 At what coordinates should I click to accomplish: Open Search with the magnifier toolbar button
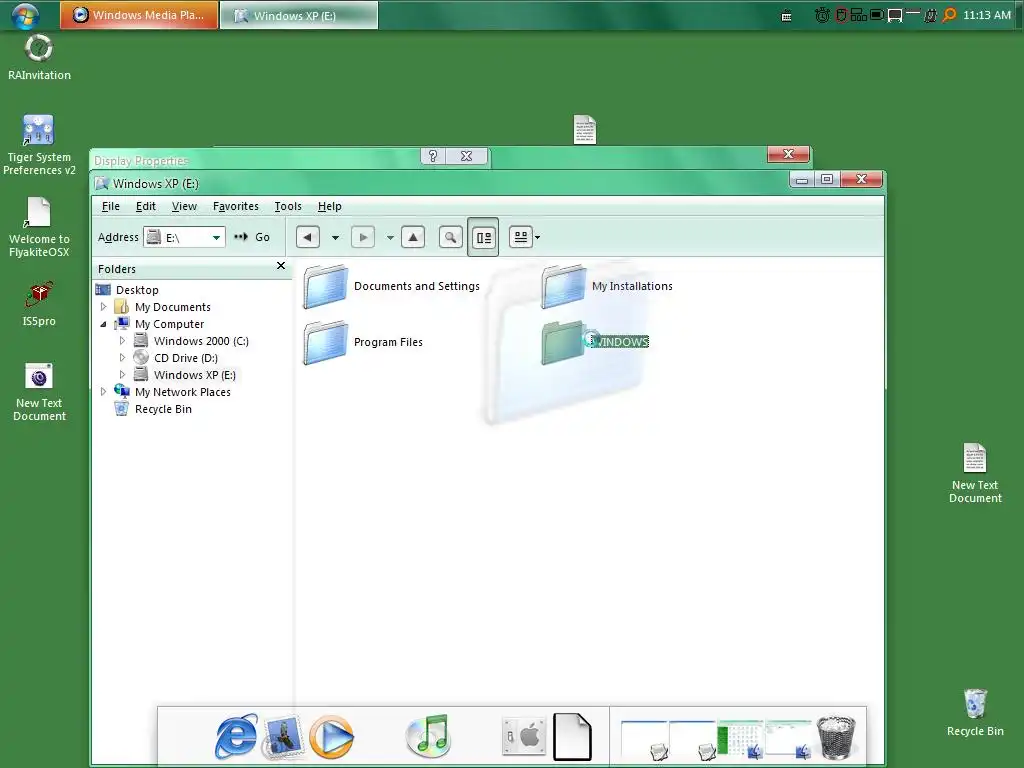[451, 237]
